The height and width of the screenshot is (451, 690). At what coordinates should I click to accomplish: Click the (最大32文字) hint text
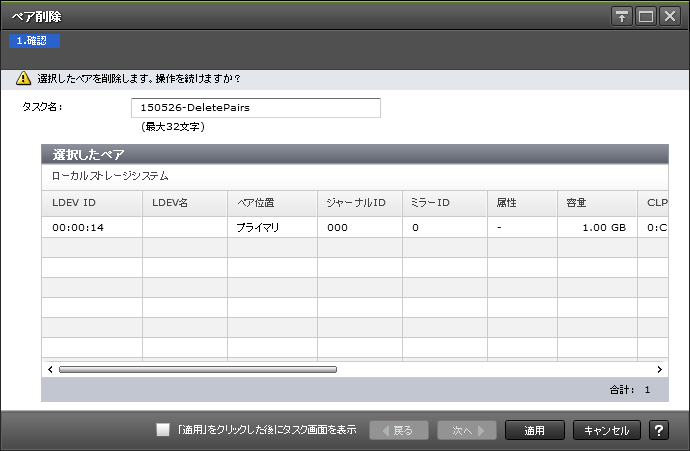pyautogui.click(x=173, y=127)
